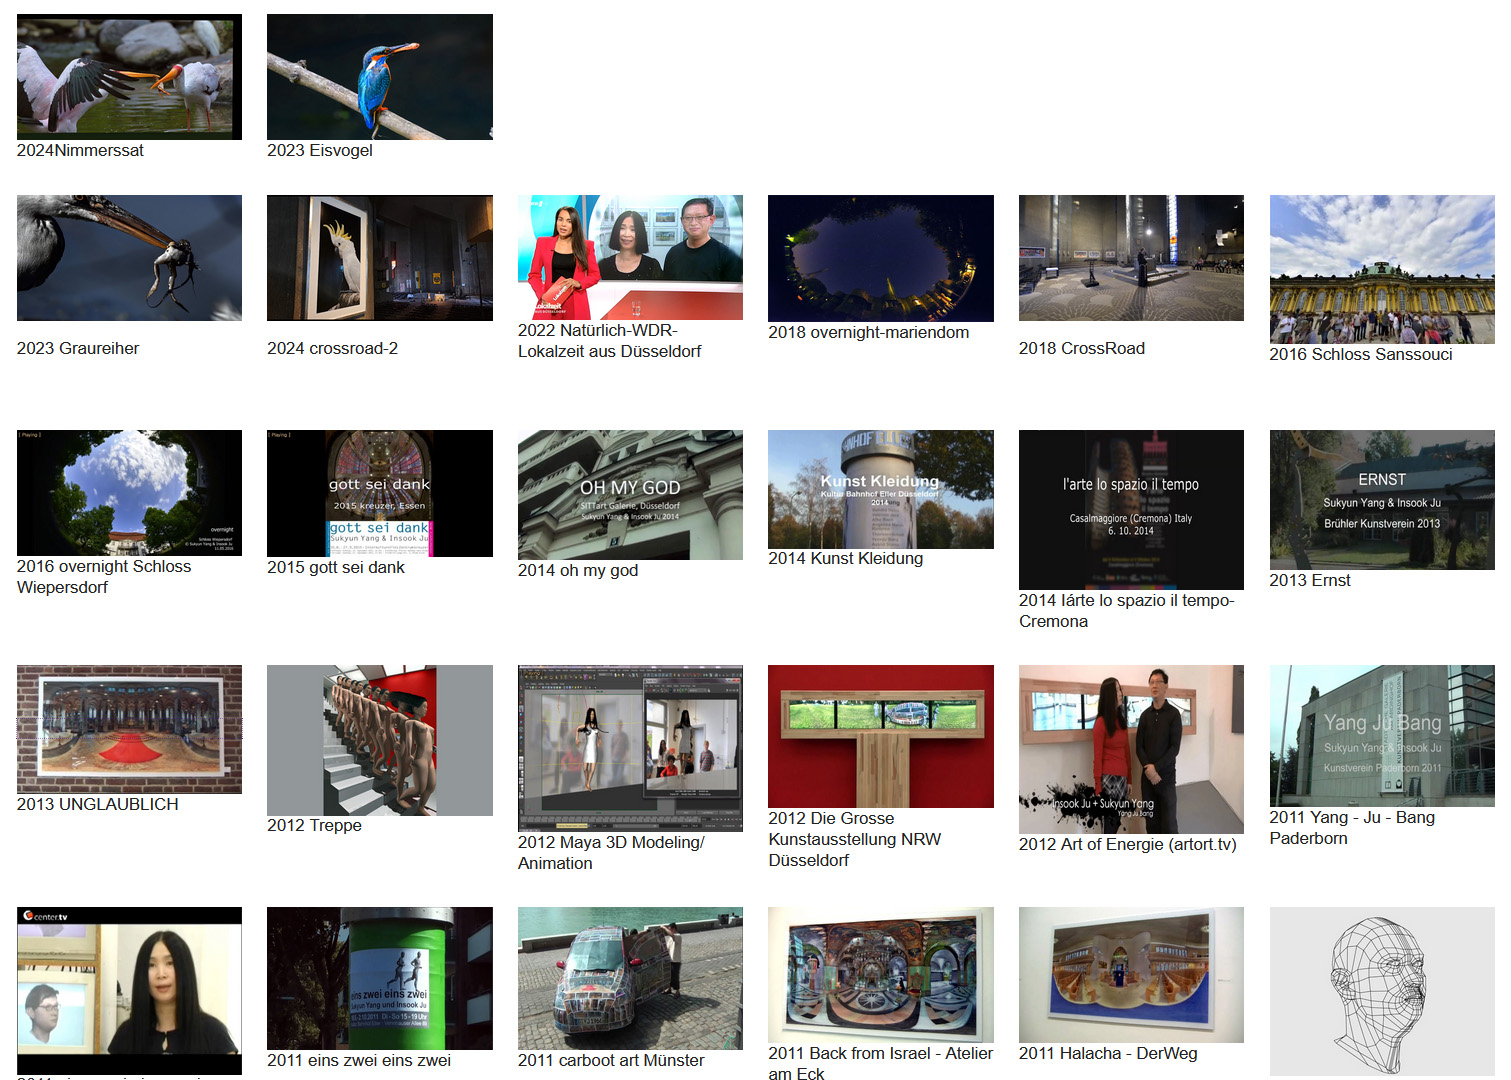This screenshot has height=1080, width=1511.
Task: Open the Maya 3D Modeling screenshot thumbnail
Action: [x=630, y=748]
